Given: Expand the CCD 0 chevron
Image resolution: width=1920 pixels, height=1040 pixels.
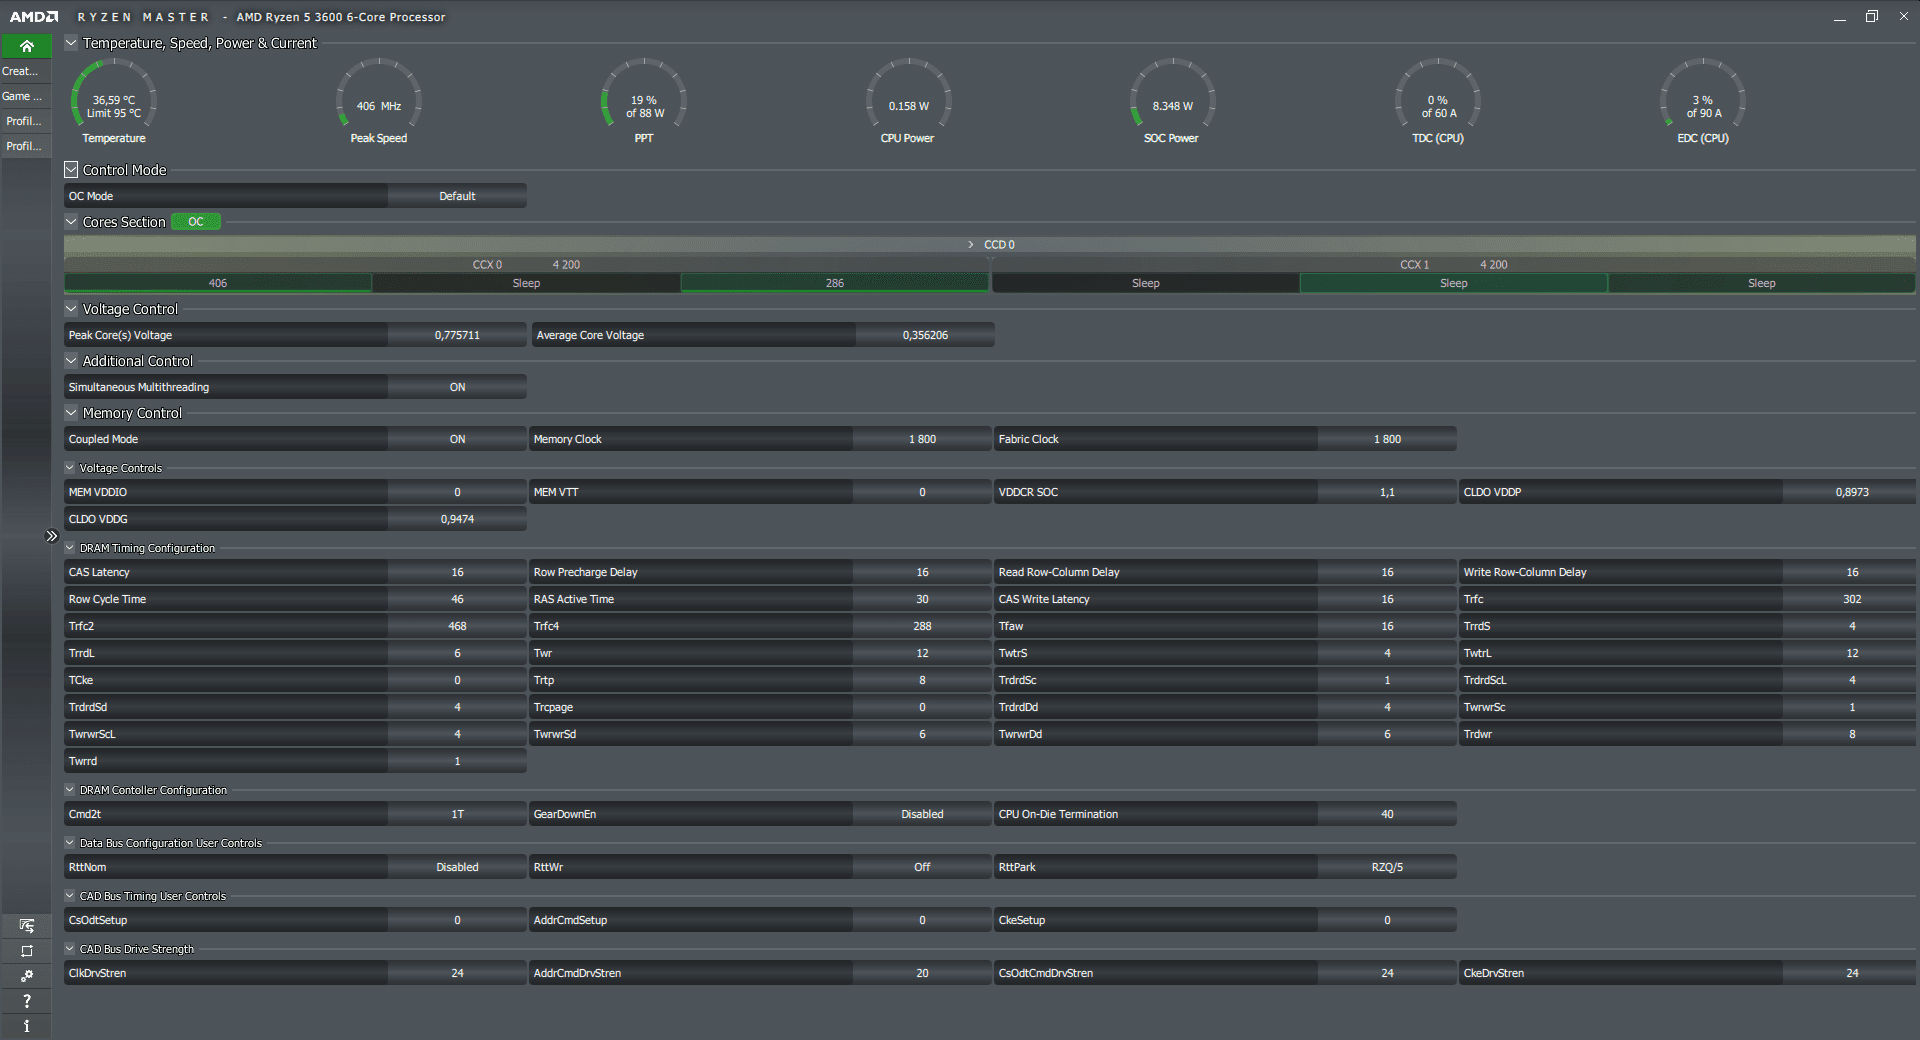Looking at the screenshot, I should tap(970, 245).
